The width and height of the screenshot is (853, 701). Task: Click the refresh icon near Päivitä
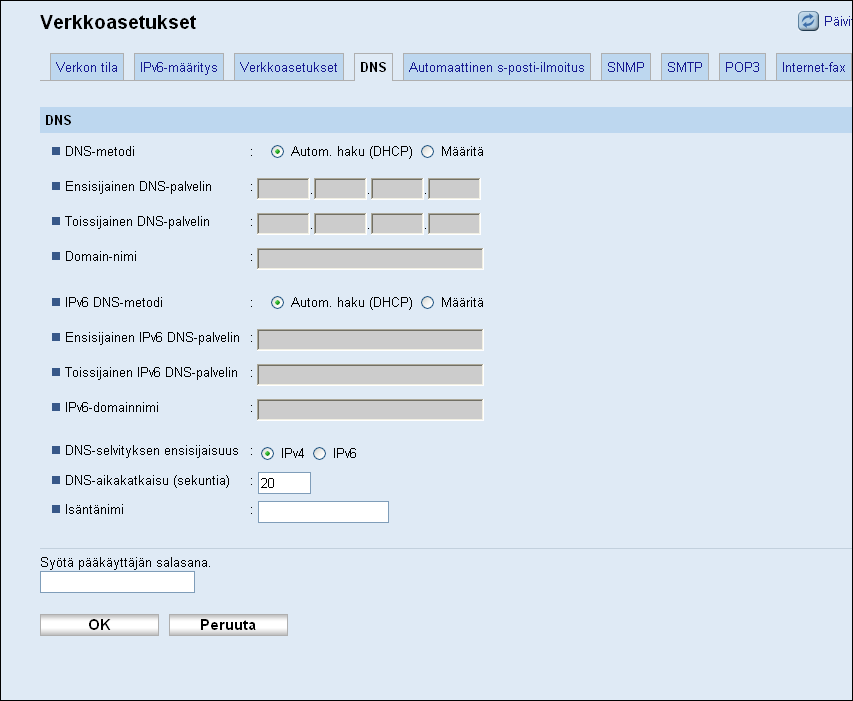pyautogui.click(x=808, y=21)
